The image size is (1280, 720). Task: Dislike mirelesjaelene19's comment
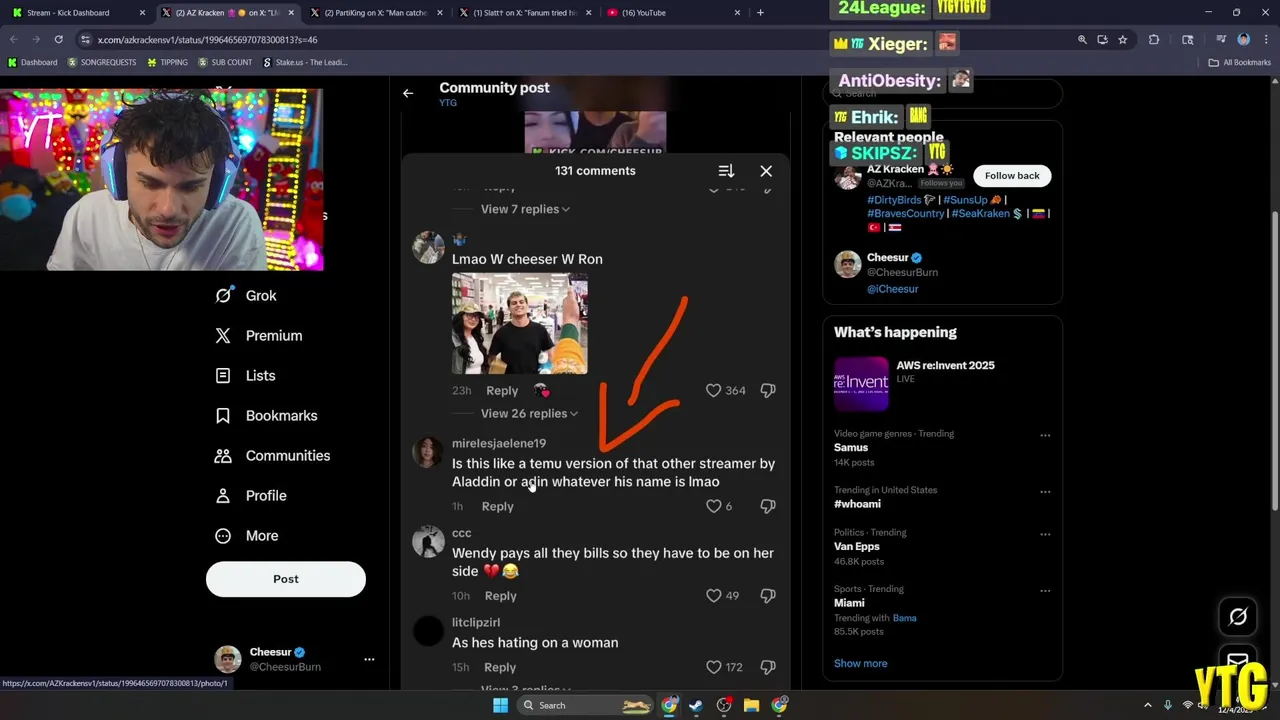pos(768,506)
